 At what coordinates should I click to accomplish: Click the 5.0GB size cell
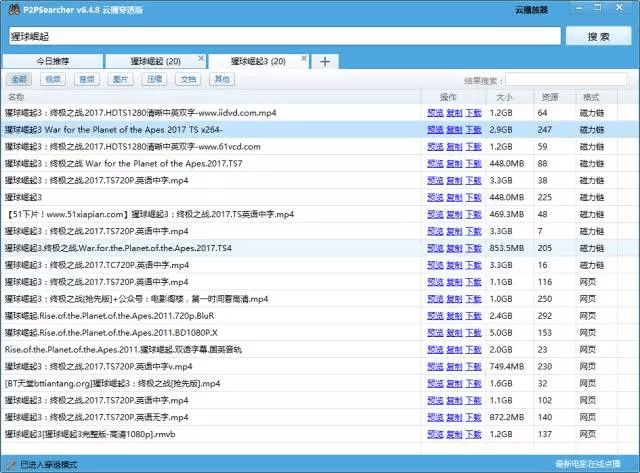tap(501, 333)
